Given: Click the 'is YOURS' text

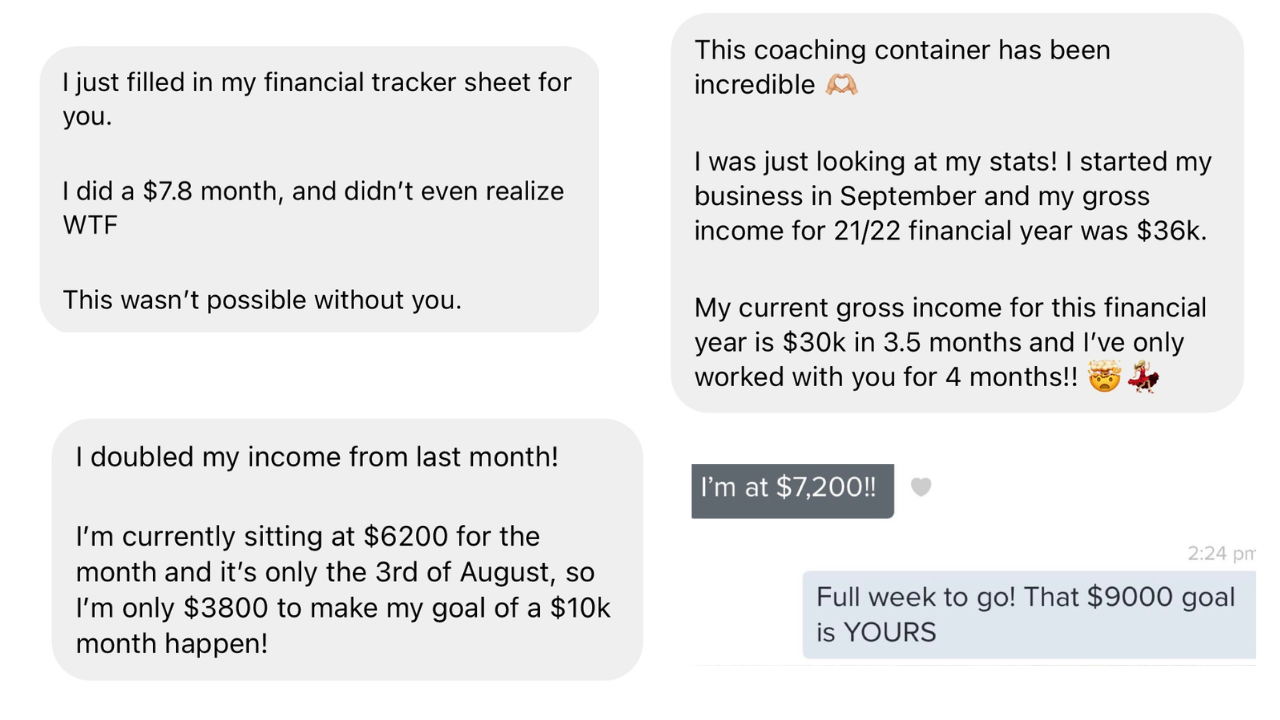Looking at the screenshot, I should (876, 633).
